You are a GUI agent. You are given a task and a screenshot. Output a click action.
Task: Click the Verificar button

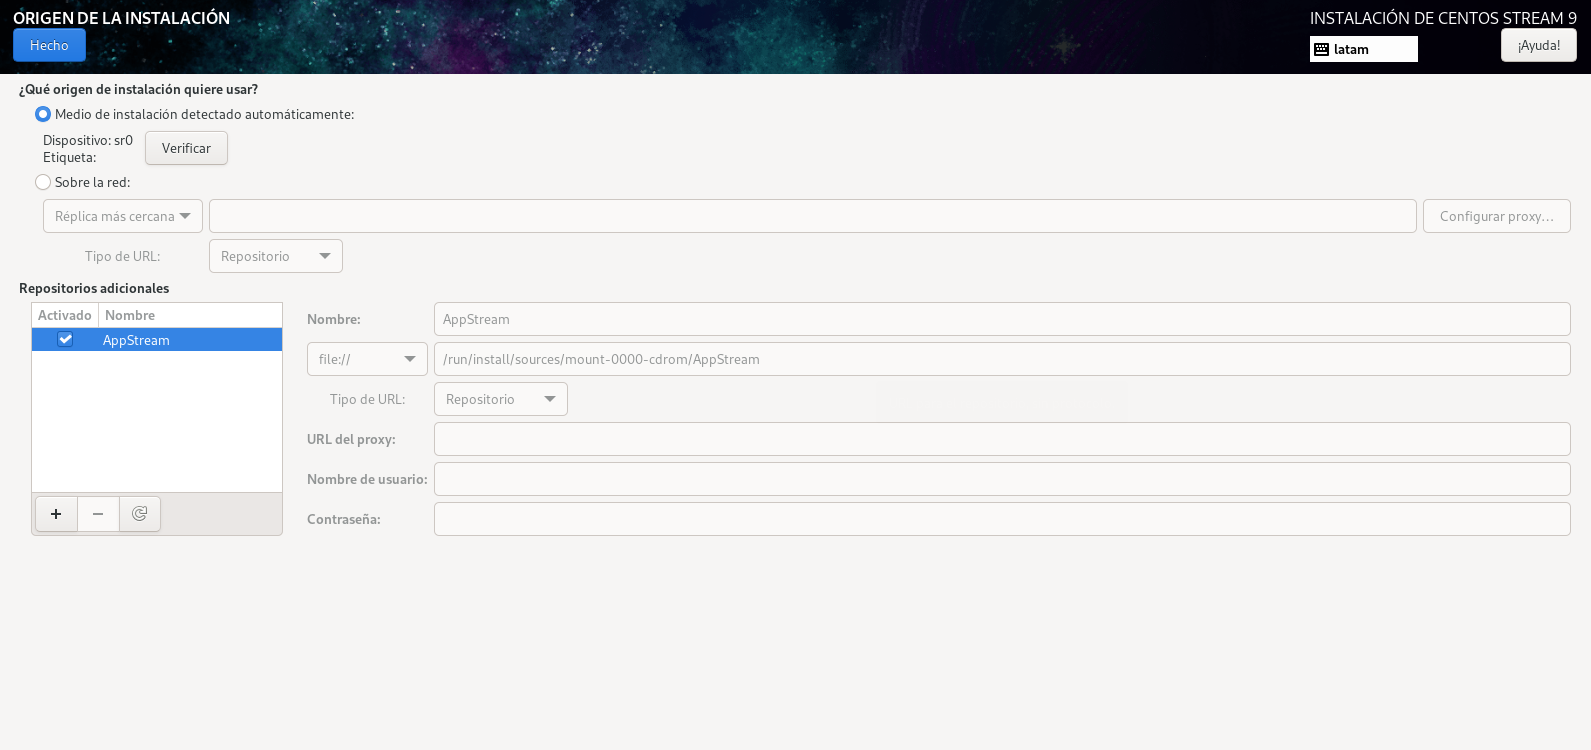pos(186,148)
